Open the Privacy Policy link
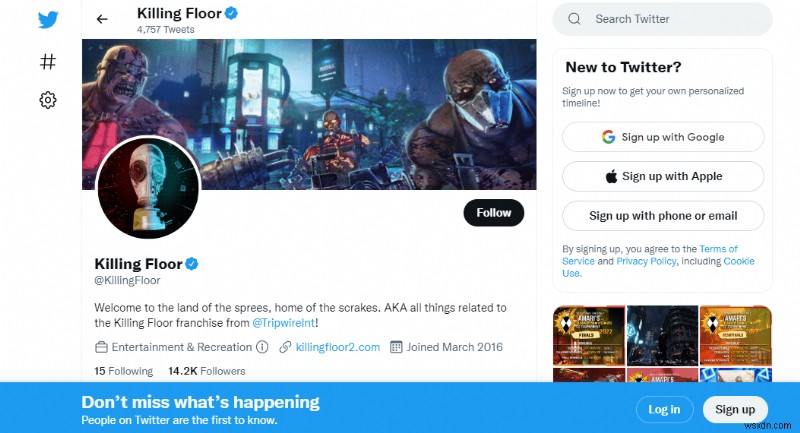 tap(646, 261)
